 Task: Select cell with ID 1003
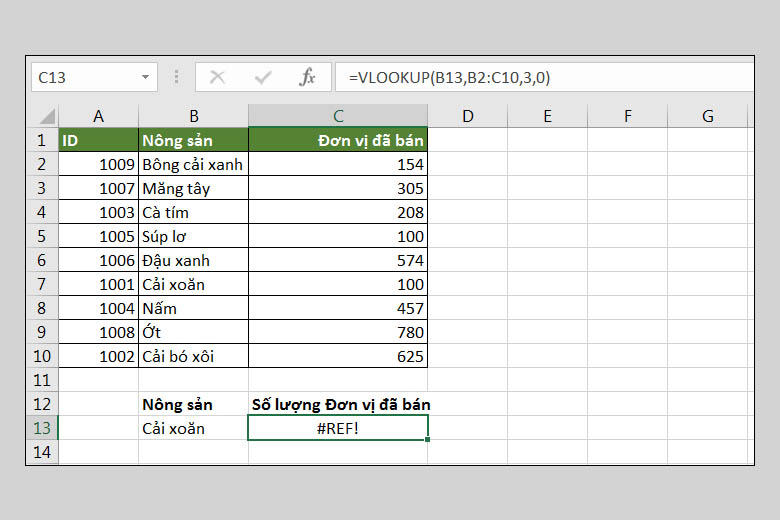pyautogui.click(x=98, y=212)
